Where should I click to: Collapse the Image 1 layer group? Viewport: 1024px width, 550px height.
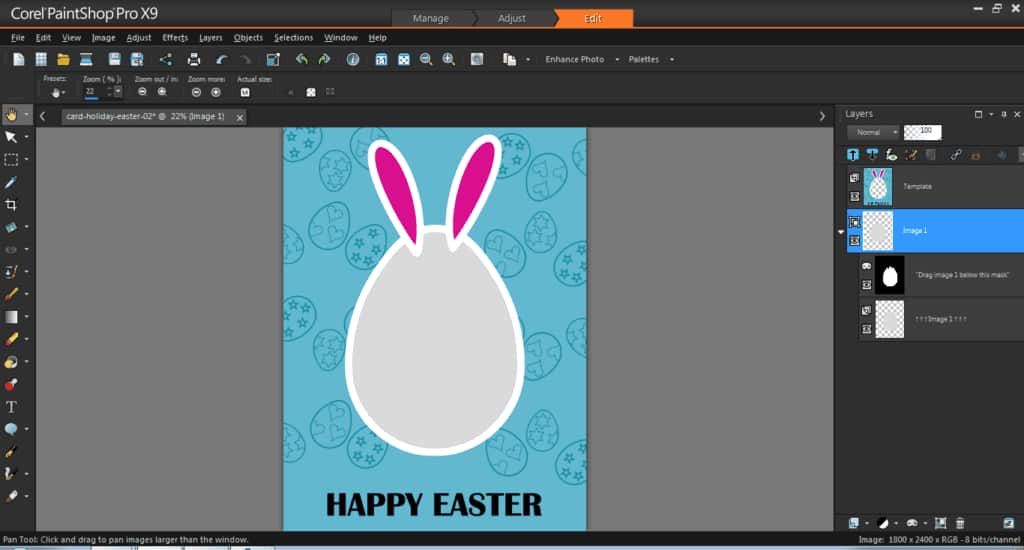pyautogui.click(x=841, y=231)
